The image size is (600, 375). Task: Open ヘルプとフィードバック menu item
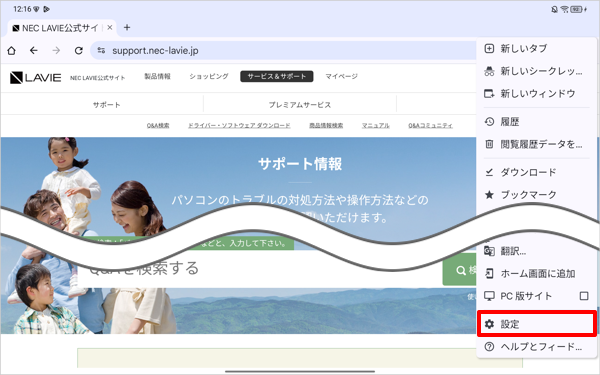tap(536, 347)
